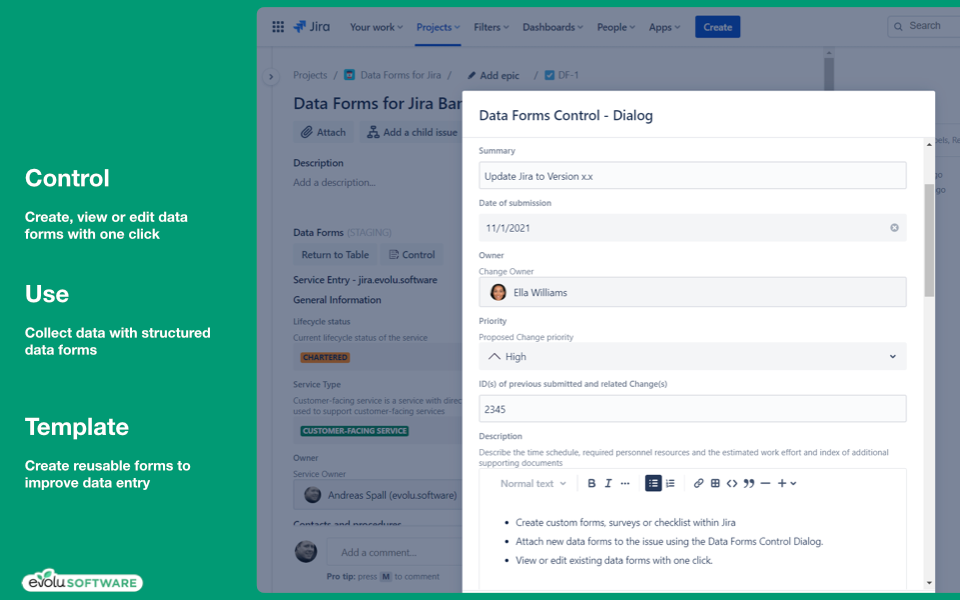
Task: Open more formatting options ellipsis
Action: (625, 483)
